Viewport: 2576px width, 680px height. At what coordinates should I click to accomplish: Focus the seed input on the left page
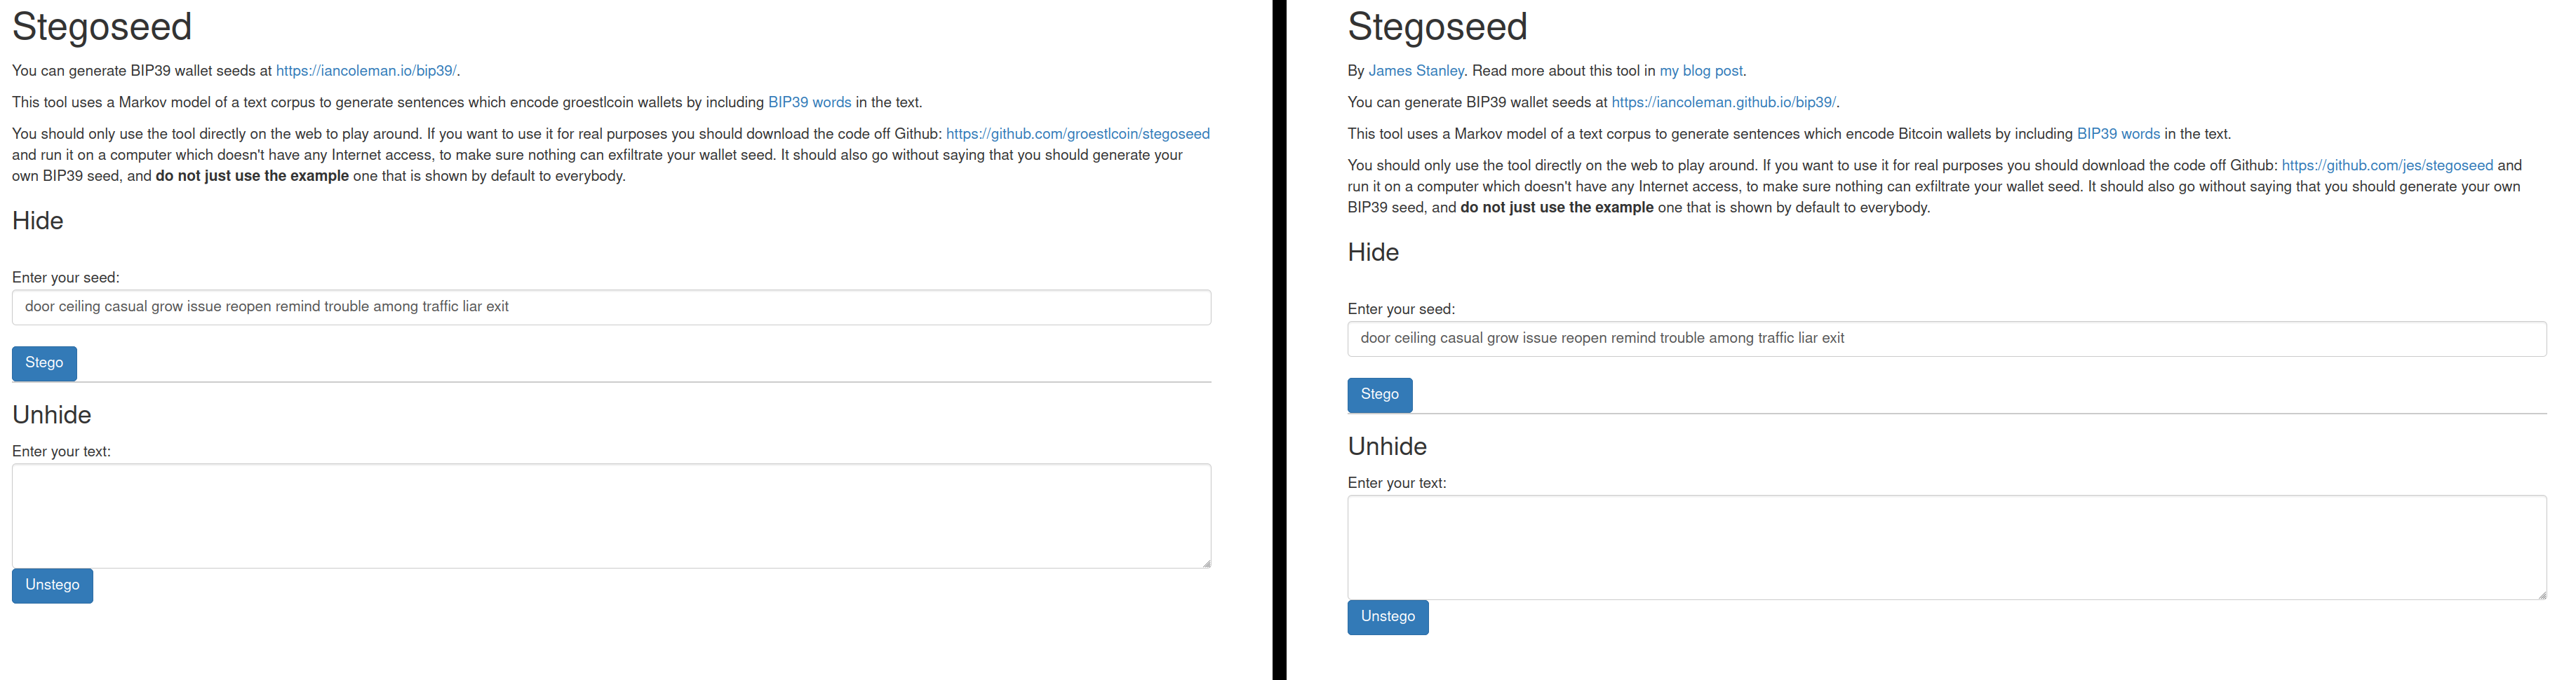[x=611, y=307]
